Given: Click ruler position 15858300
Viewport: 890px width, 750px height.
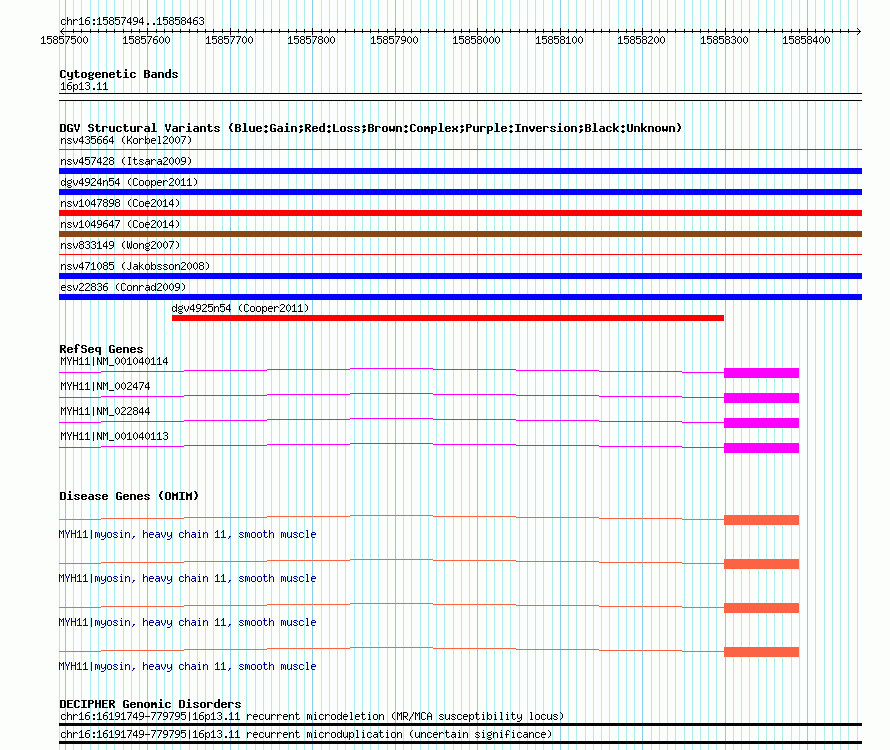Looking at the screenshot, I should [724, 40].
